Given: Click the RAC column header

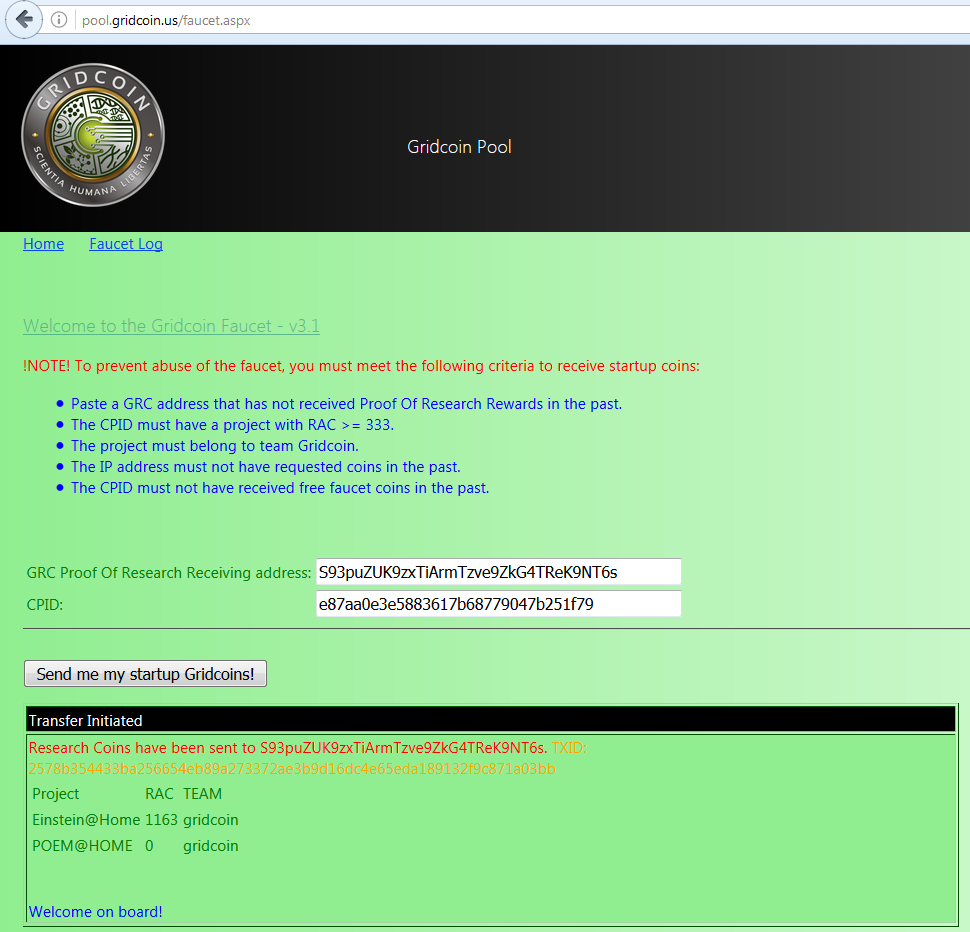Looking at the screenshot, I should point(159,794).
